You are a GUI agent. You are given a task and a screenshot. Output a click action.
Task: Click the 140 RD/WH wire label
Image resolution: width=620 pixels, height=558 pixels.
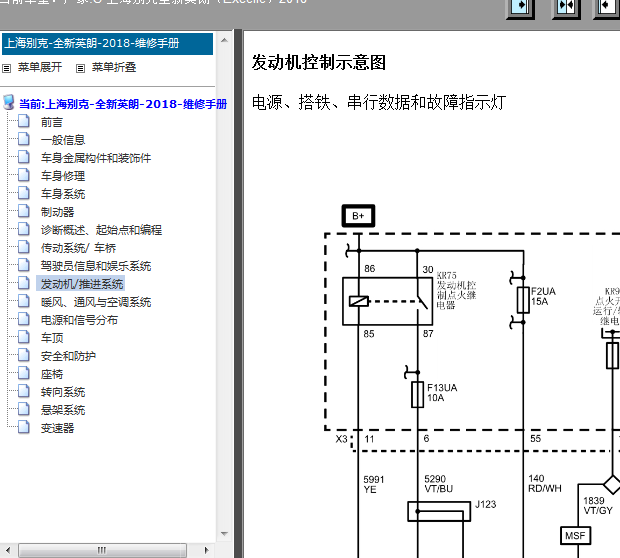point(544,484)
